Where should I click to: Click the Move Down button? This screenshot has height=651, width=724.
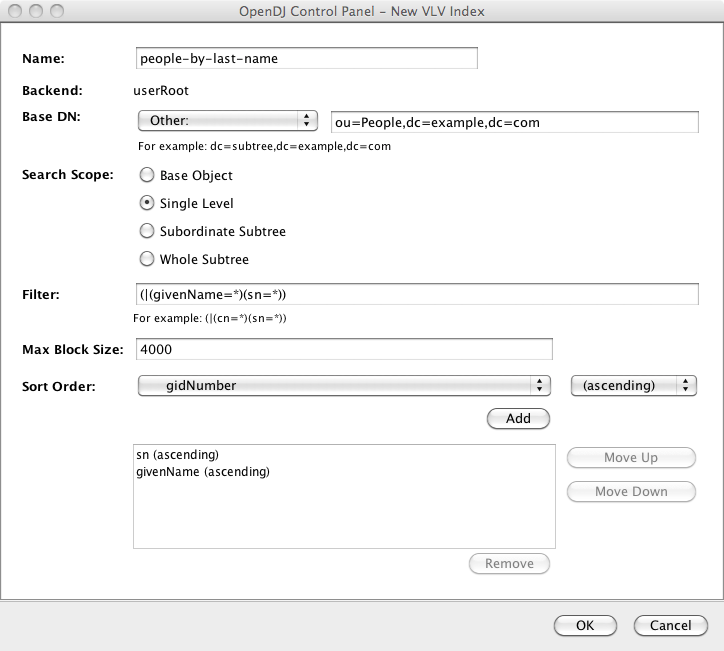pos(631,492)
